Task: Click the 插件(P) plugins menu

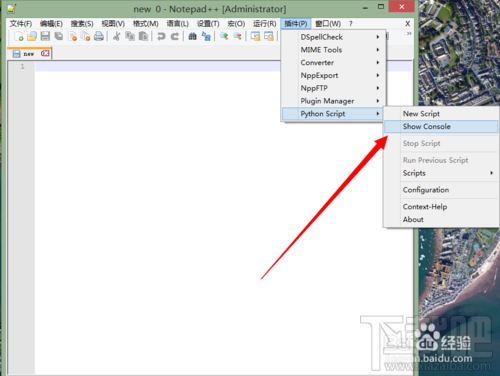Action: (x=296, y=24)
